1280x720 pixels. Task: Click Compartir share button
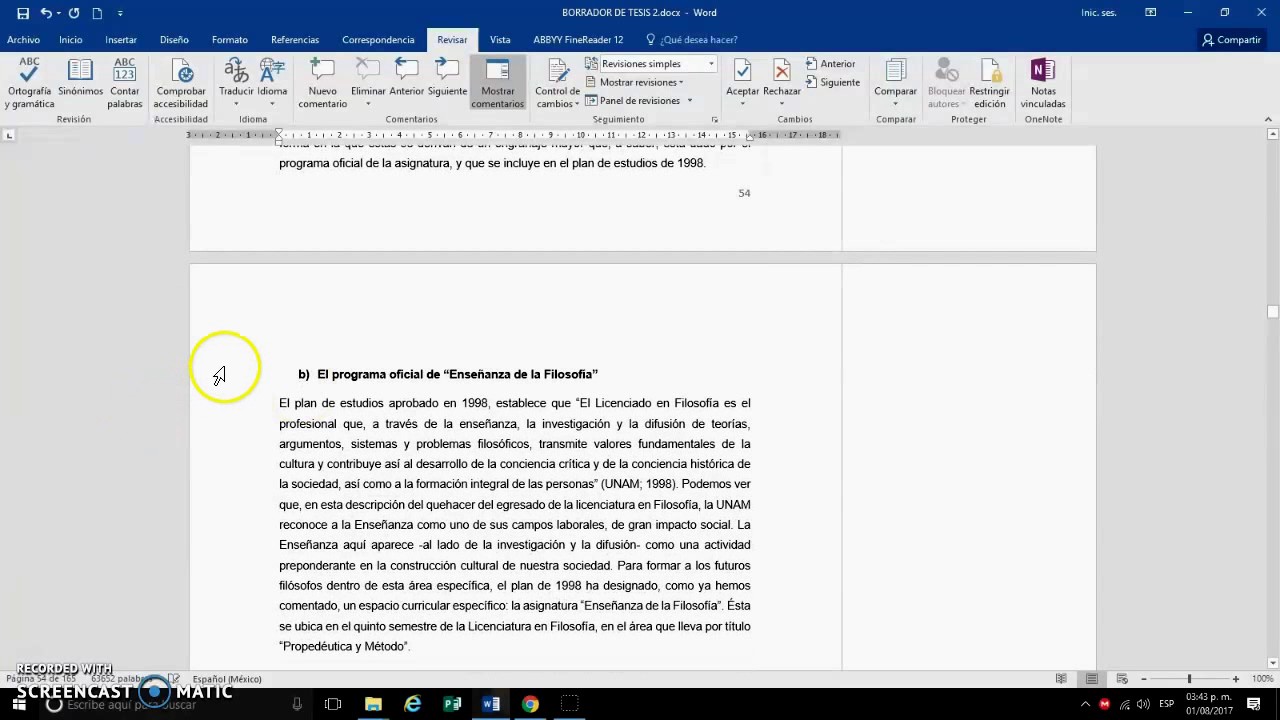[x=1232, y=40]
